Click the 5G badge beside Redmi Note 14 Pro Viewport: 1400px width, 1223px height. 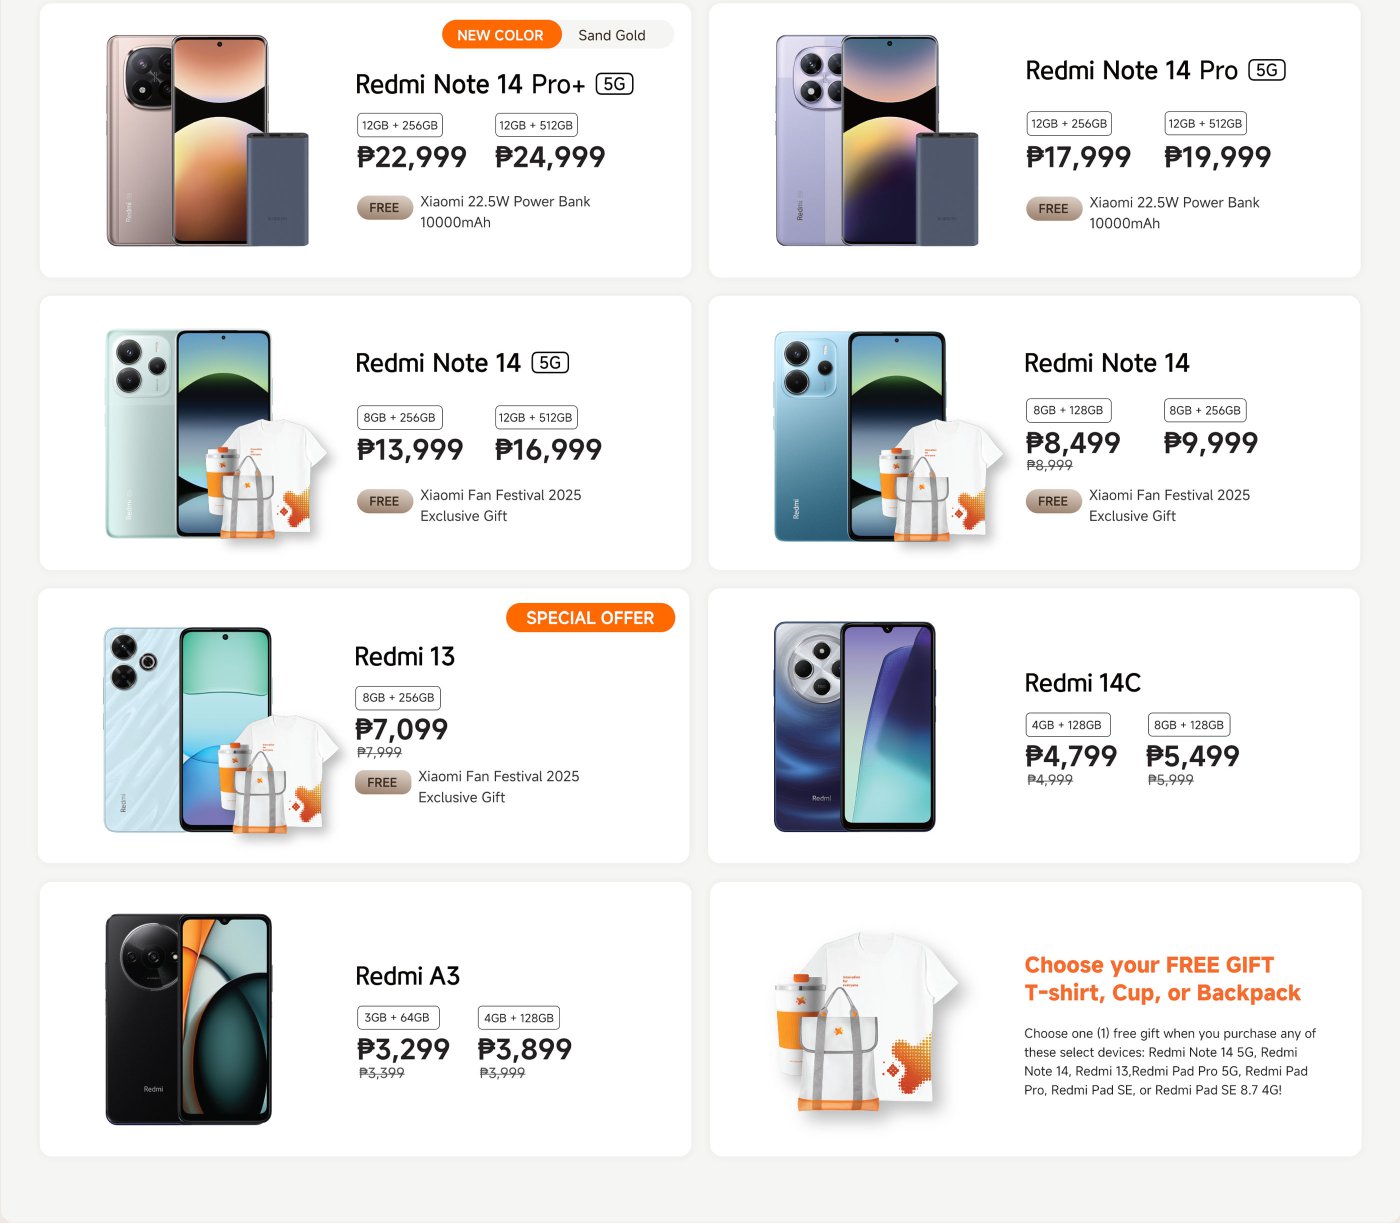click(x=1266, y=70)
